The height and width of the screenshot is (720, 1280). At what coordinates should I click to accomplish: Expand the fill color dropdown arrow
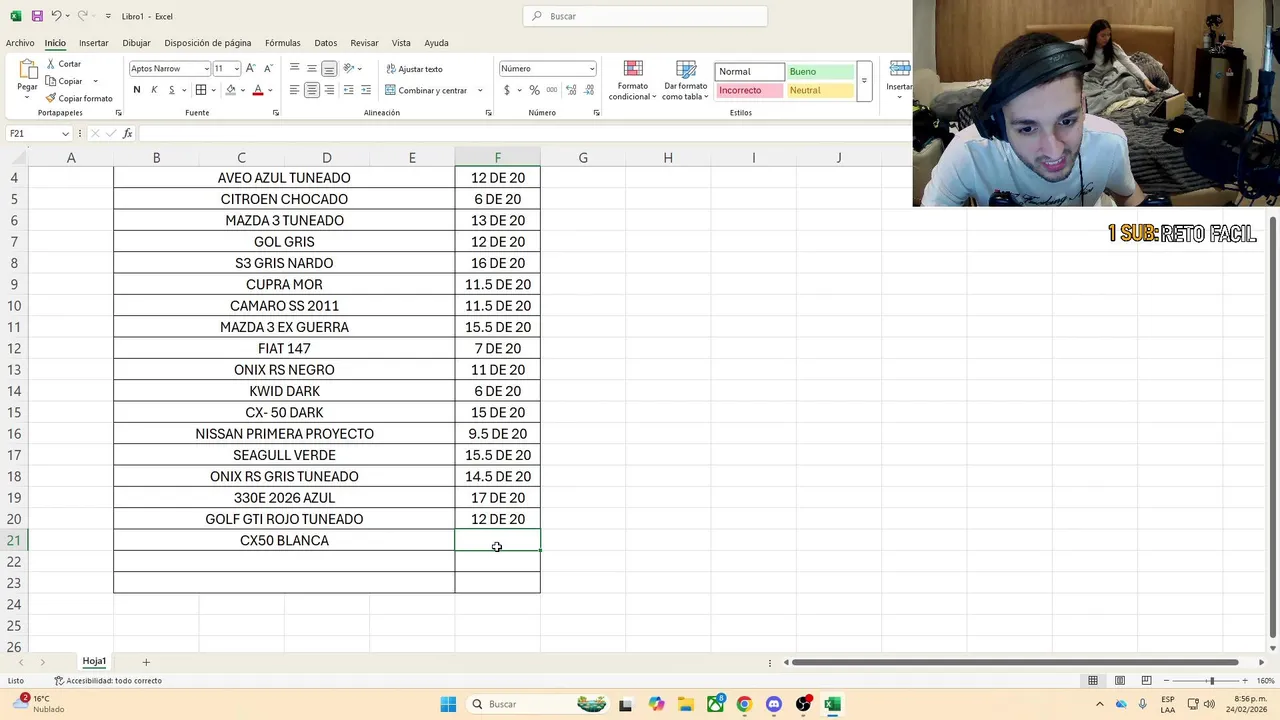click(x=243, y=90)
